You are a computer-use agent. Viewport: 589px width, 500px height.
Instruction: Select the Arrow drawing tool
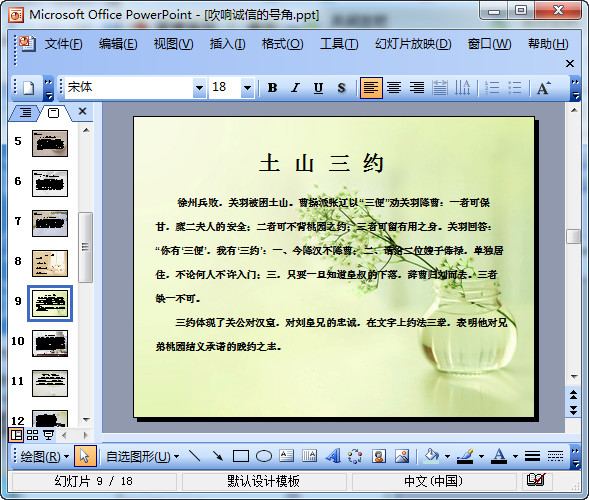[218, 456]
